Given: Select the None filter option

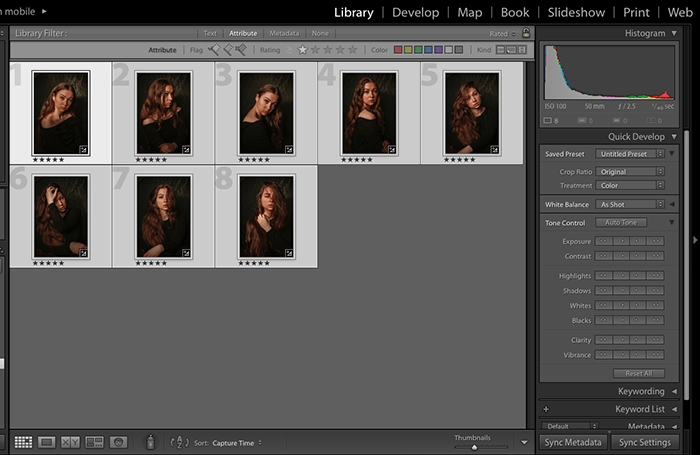Looking at the screenshot, I should click(320, 33).
